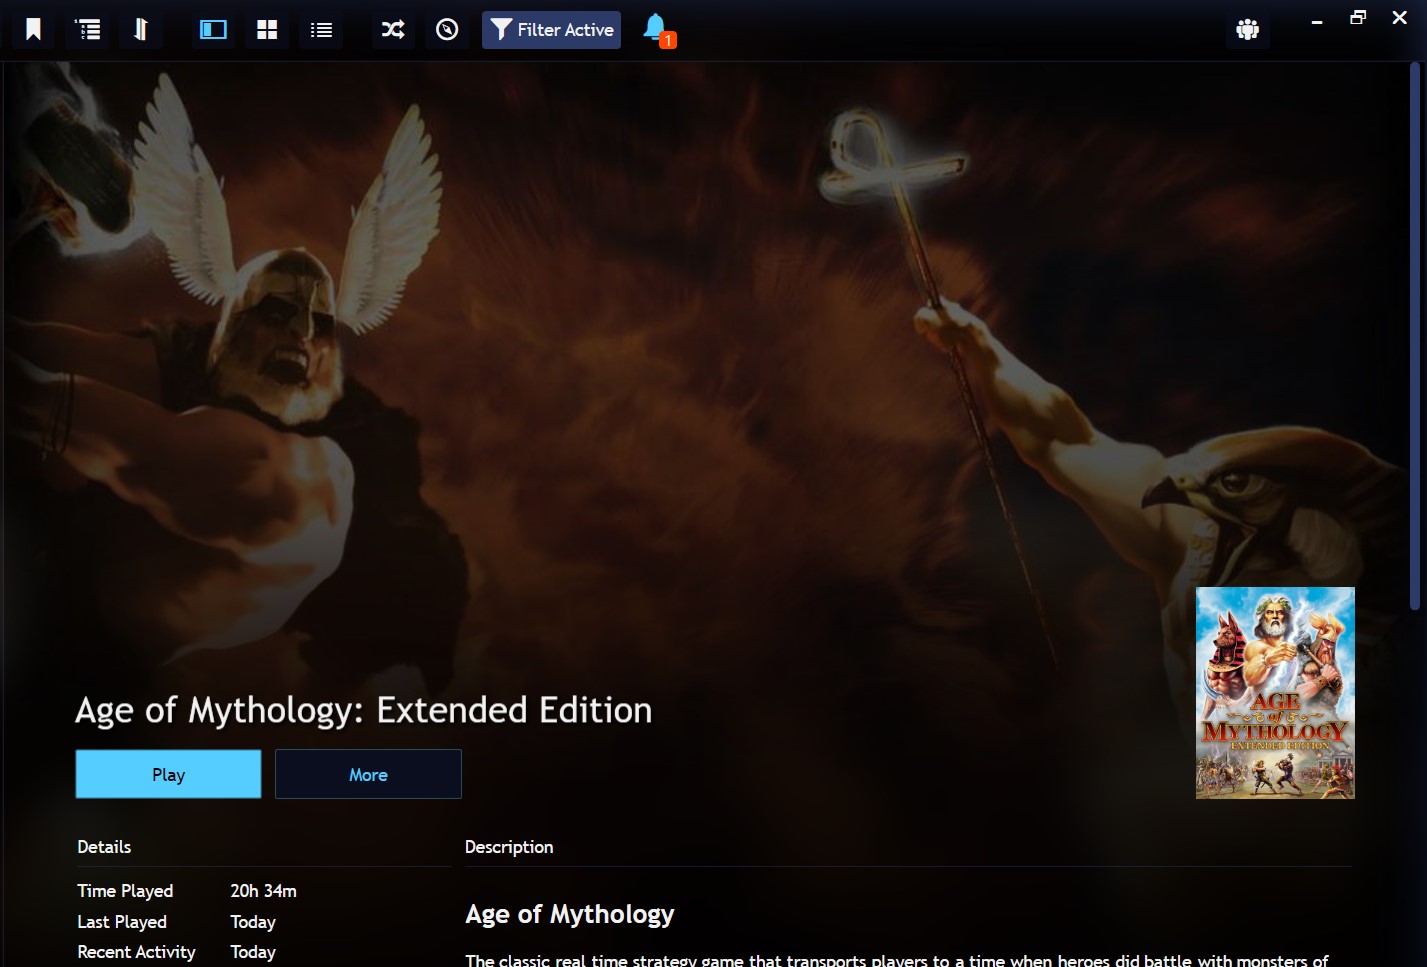Click the 'Details' section heading
Viewport: 1427px width, 967px height.
[104, 847]
